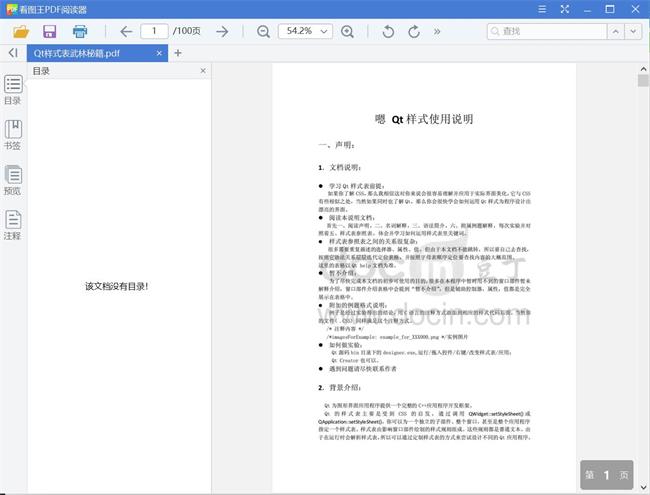Go to the previous page arrow
The height and width of the screenshot is (495, 650).
[x=126, y=32]
